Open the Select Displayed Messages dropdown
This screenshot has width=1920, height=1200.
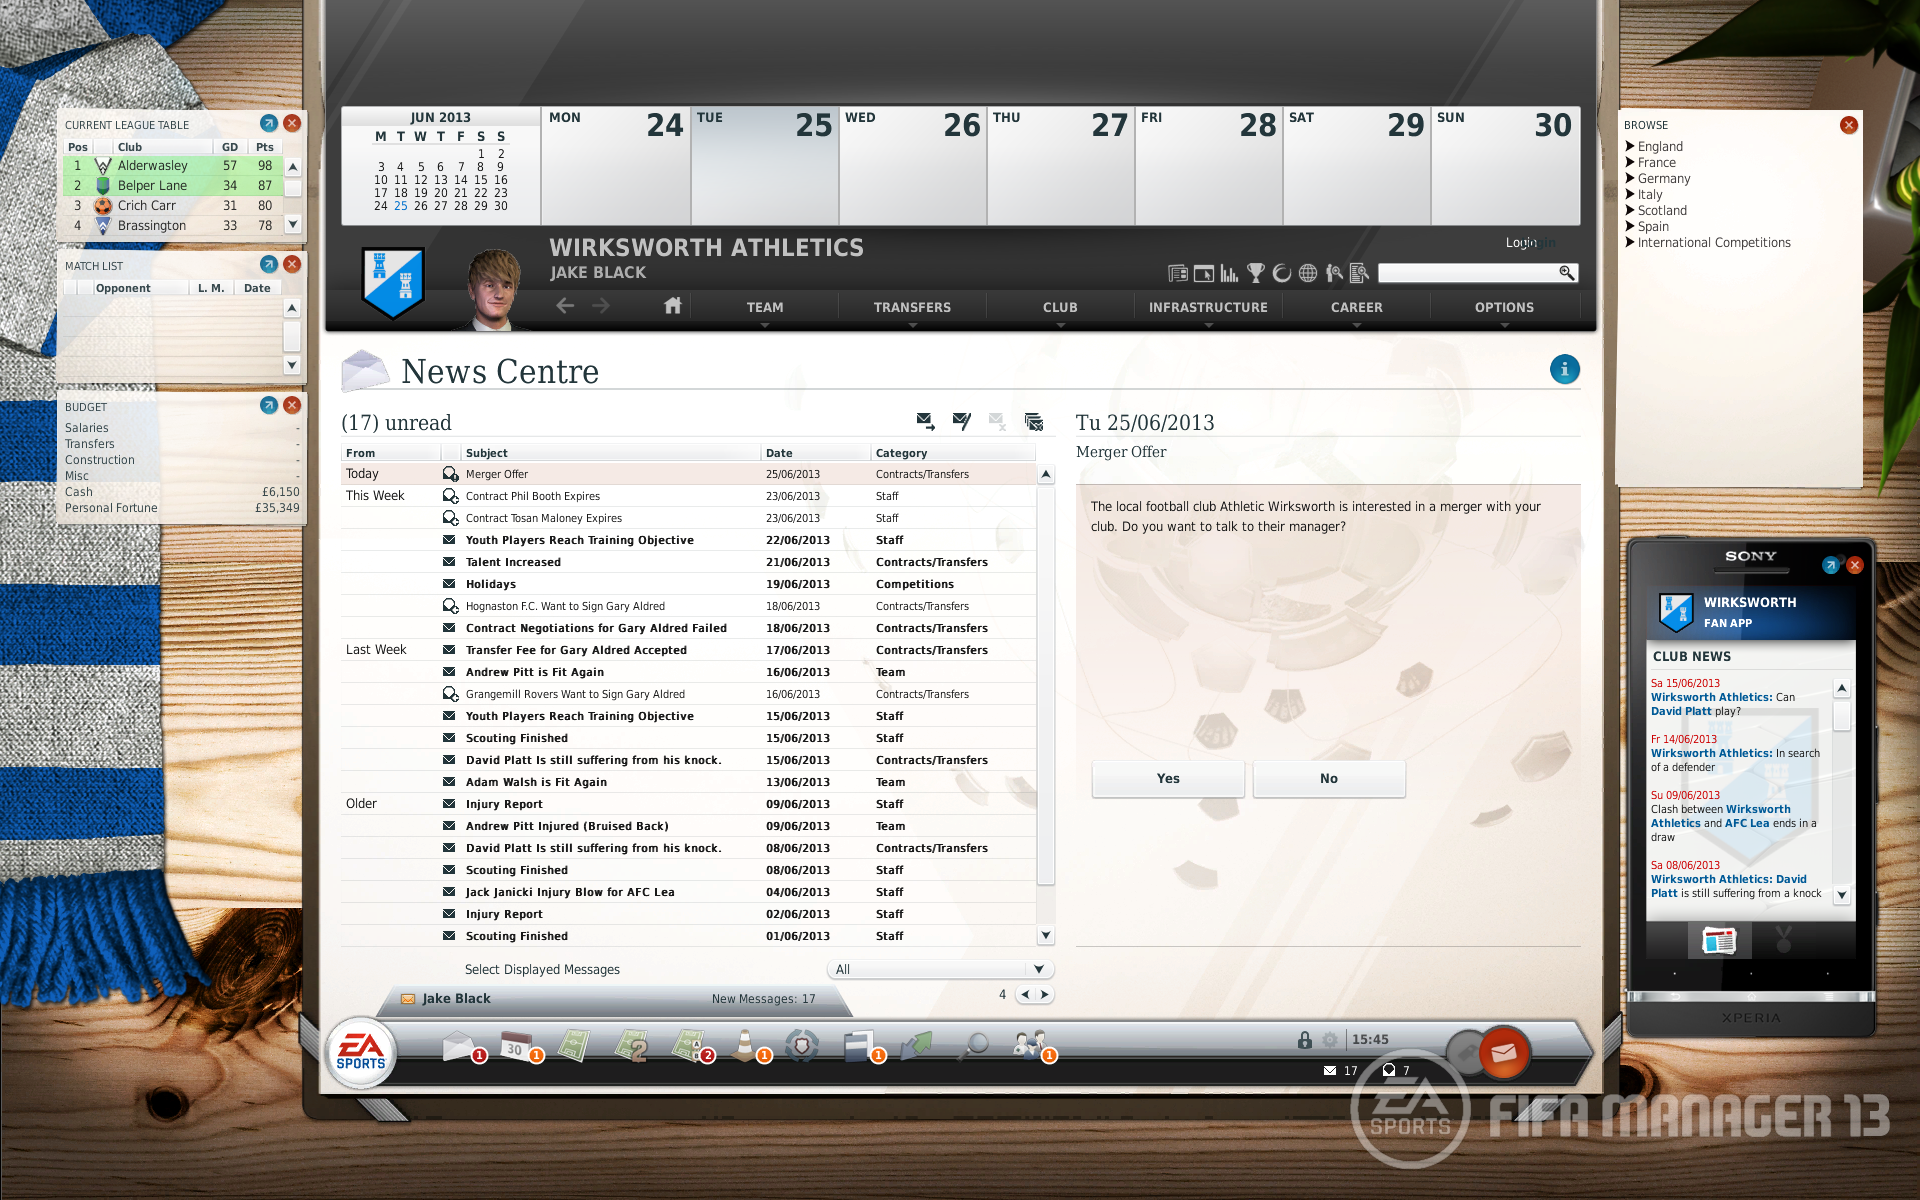pos(939,969)
